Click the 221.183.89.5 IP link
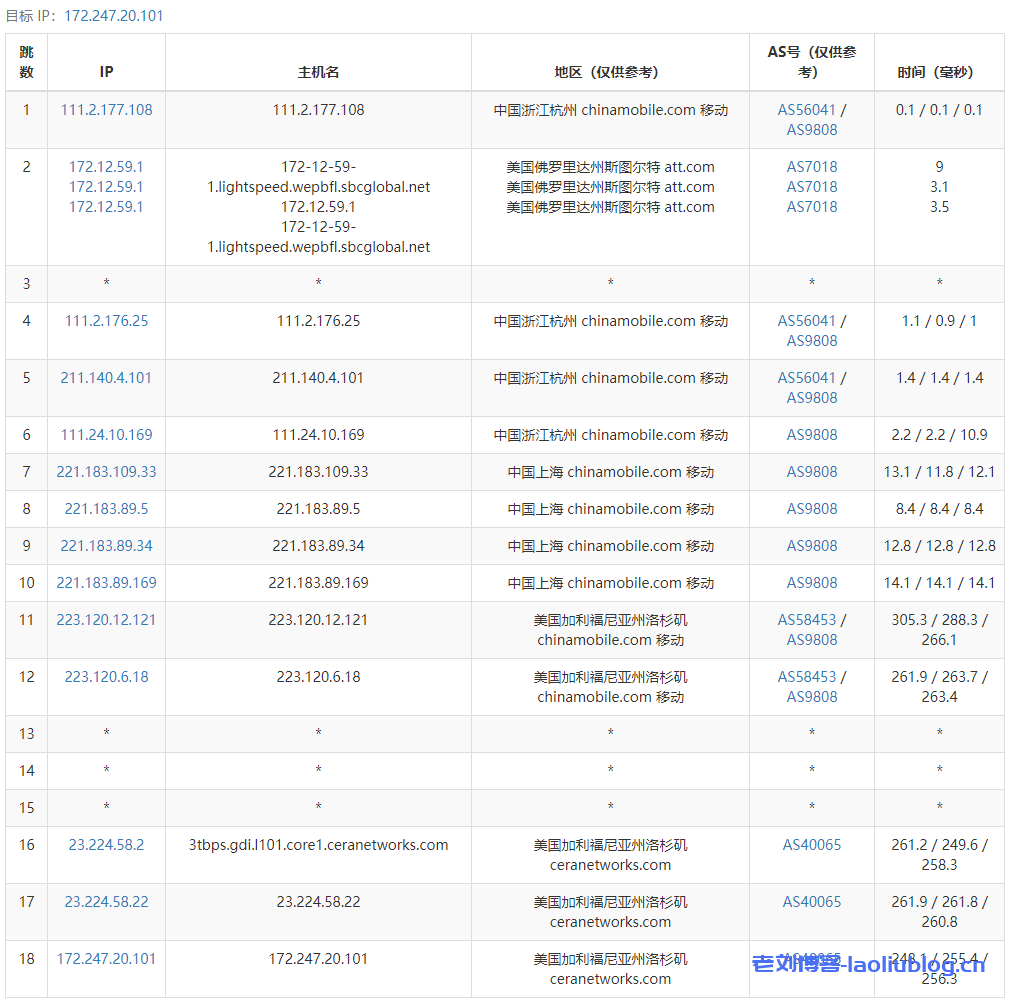 click(x=106, y=509)
